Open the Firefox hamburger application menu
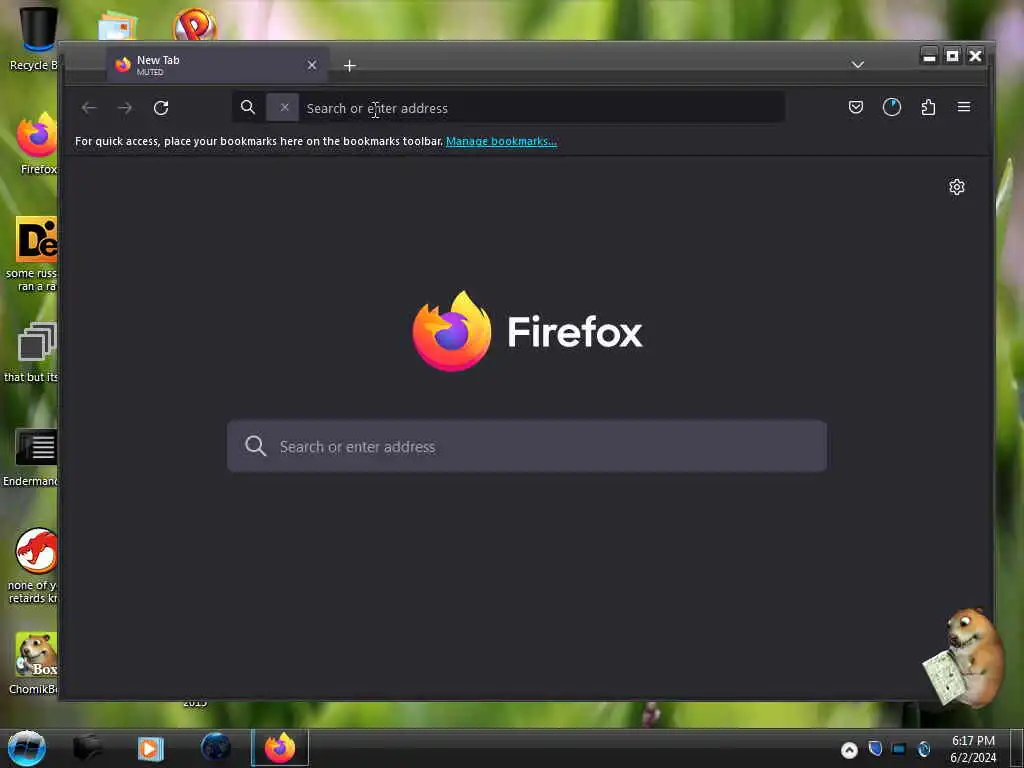 click(963, 107)
